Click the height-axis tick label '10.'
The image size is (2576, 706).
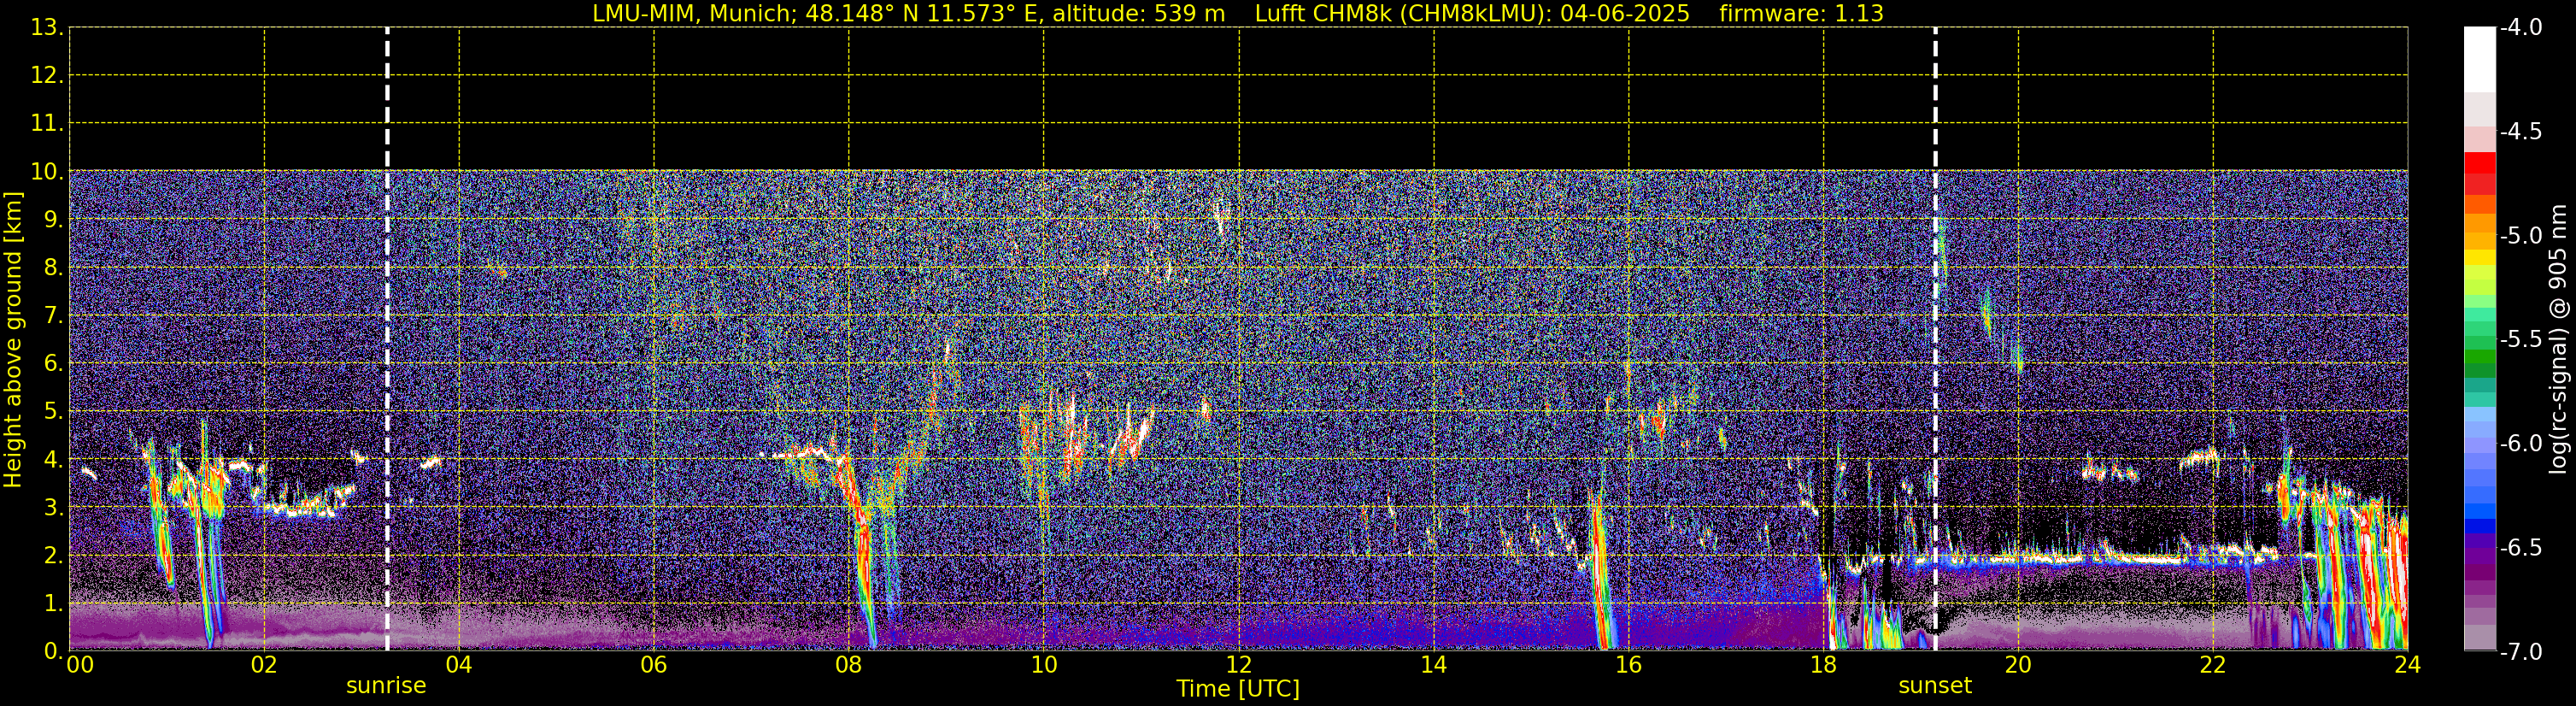click(47, 171)
